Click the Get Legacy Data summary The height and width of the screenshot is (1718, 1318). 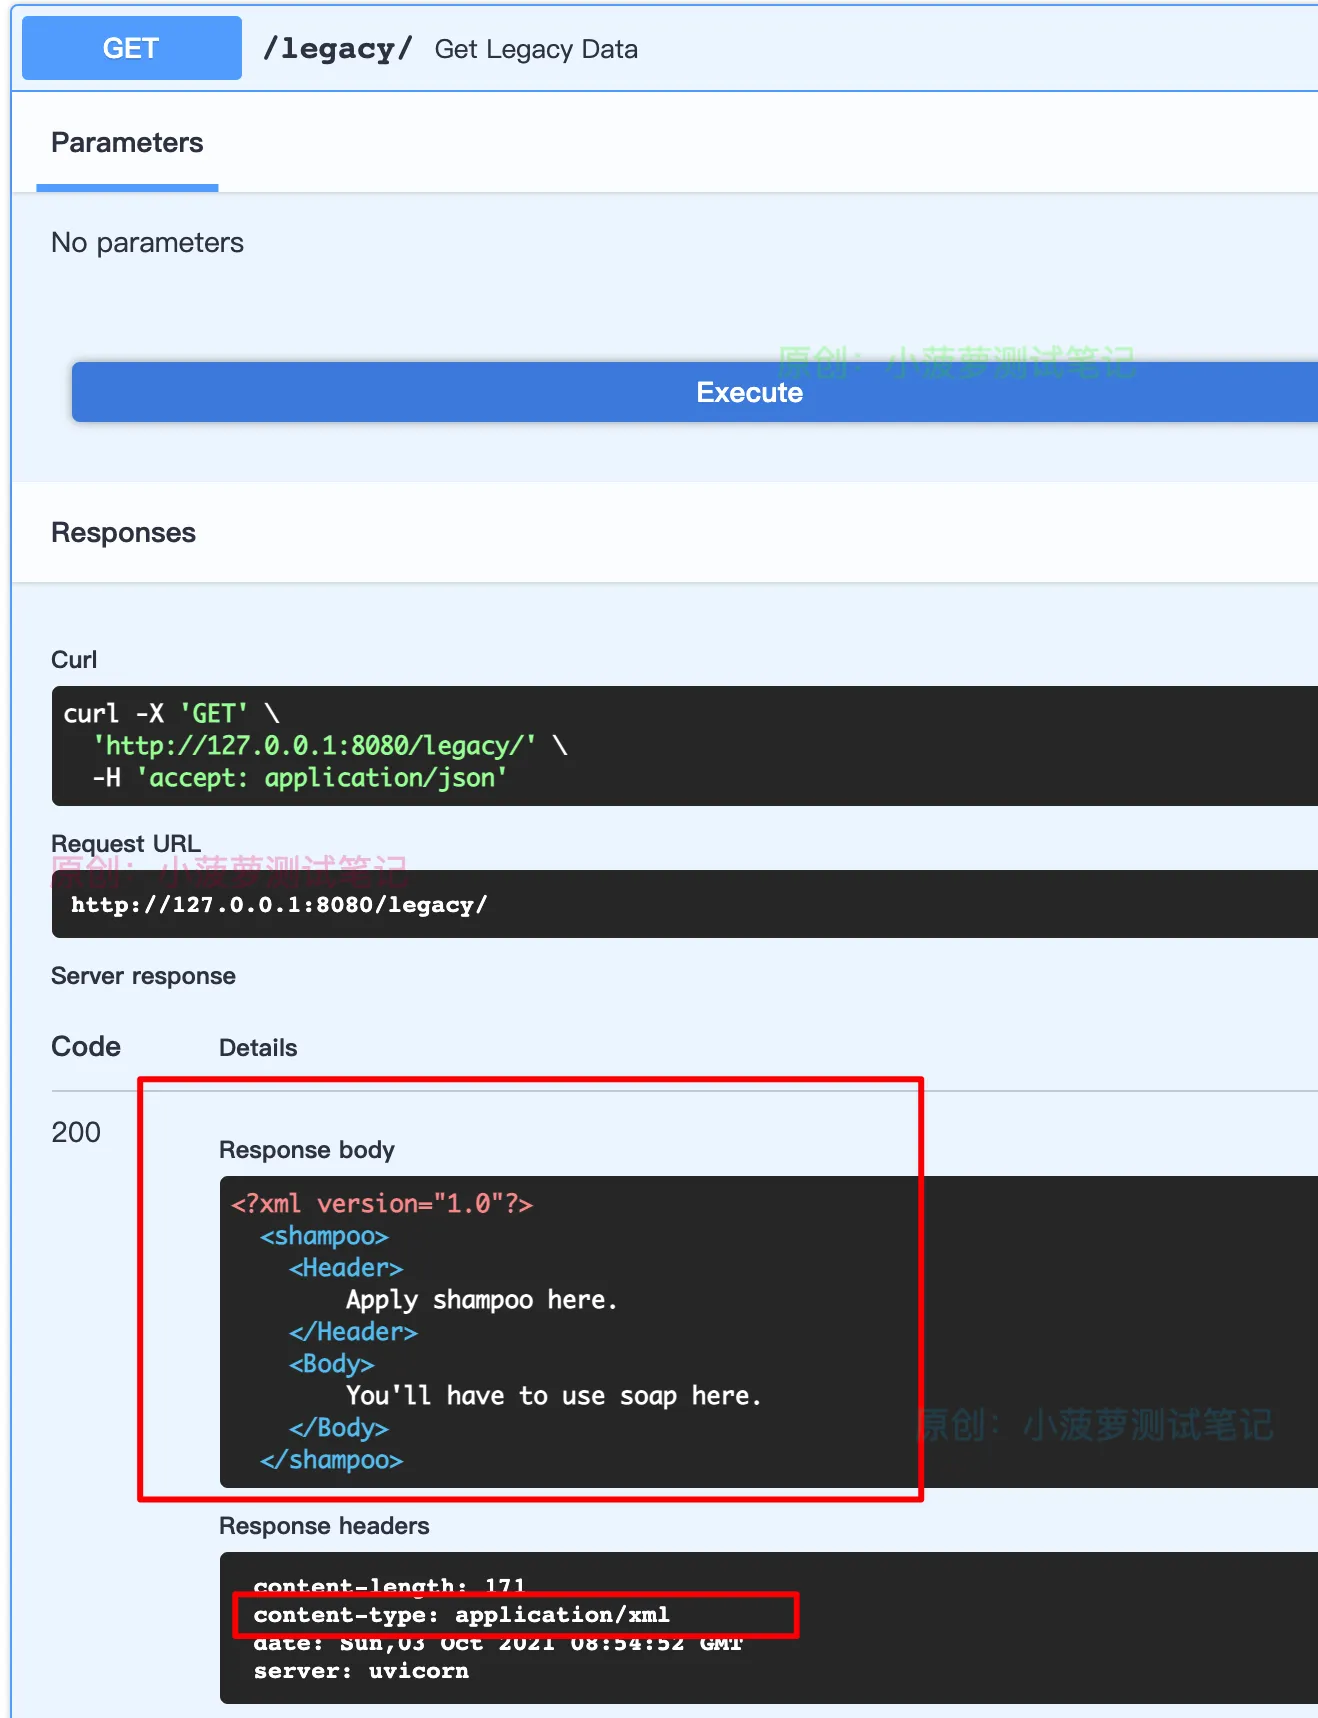536,49
